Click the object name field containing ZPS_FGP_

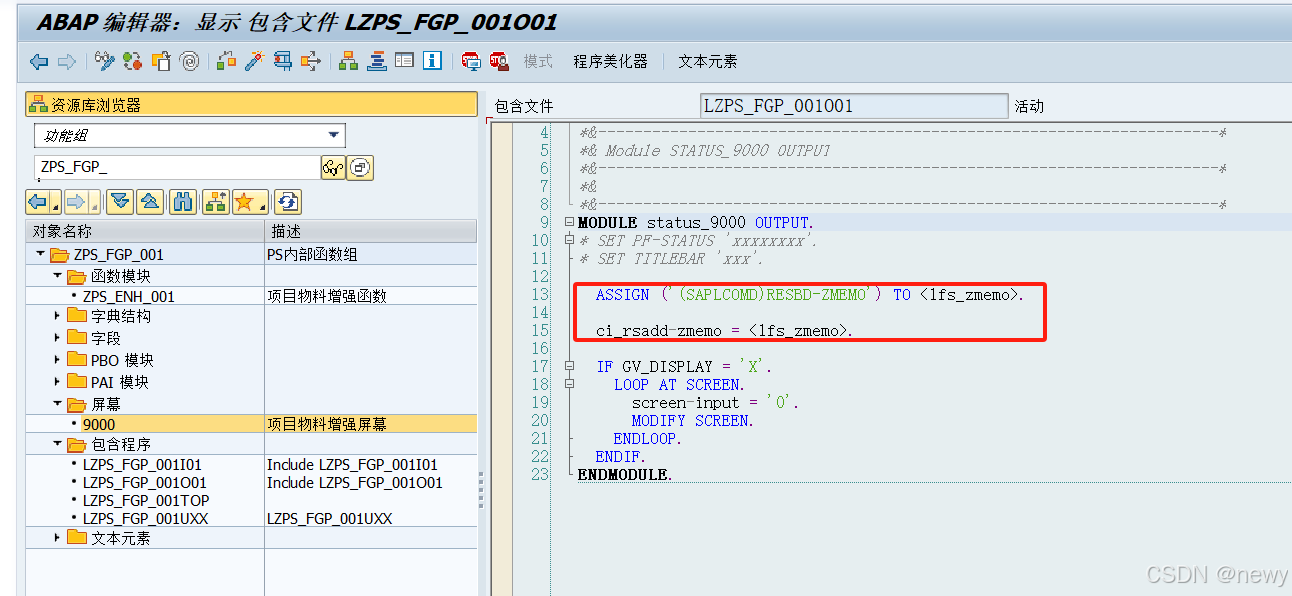click(177, 167)
